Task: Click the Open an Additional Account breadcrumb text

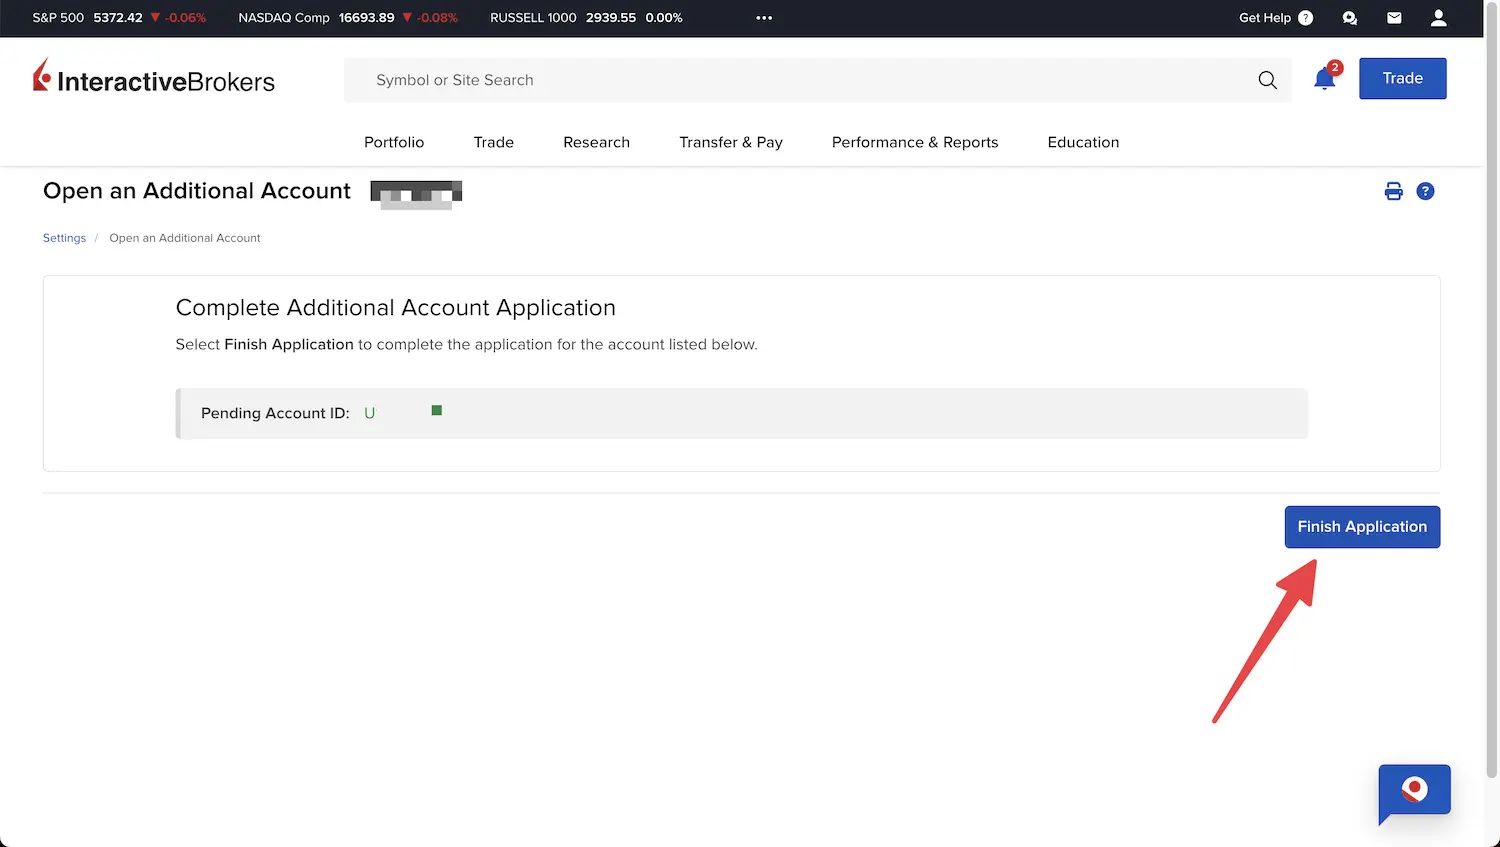Action: 185,238
